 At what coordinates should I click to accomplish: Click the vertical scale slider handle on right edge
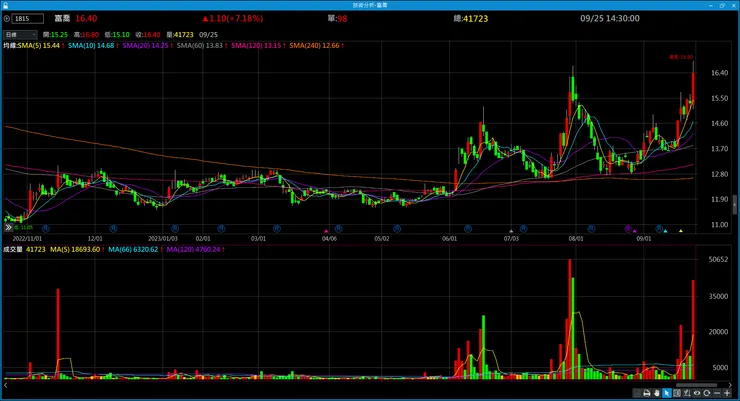[734, 204]
